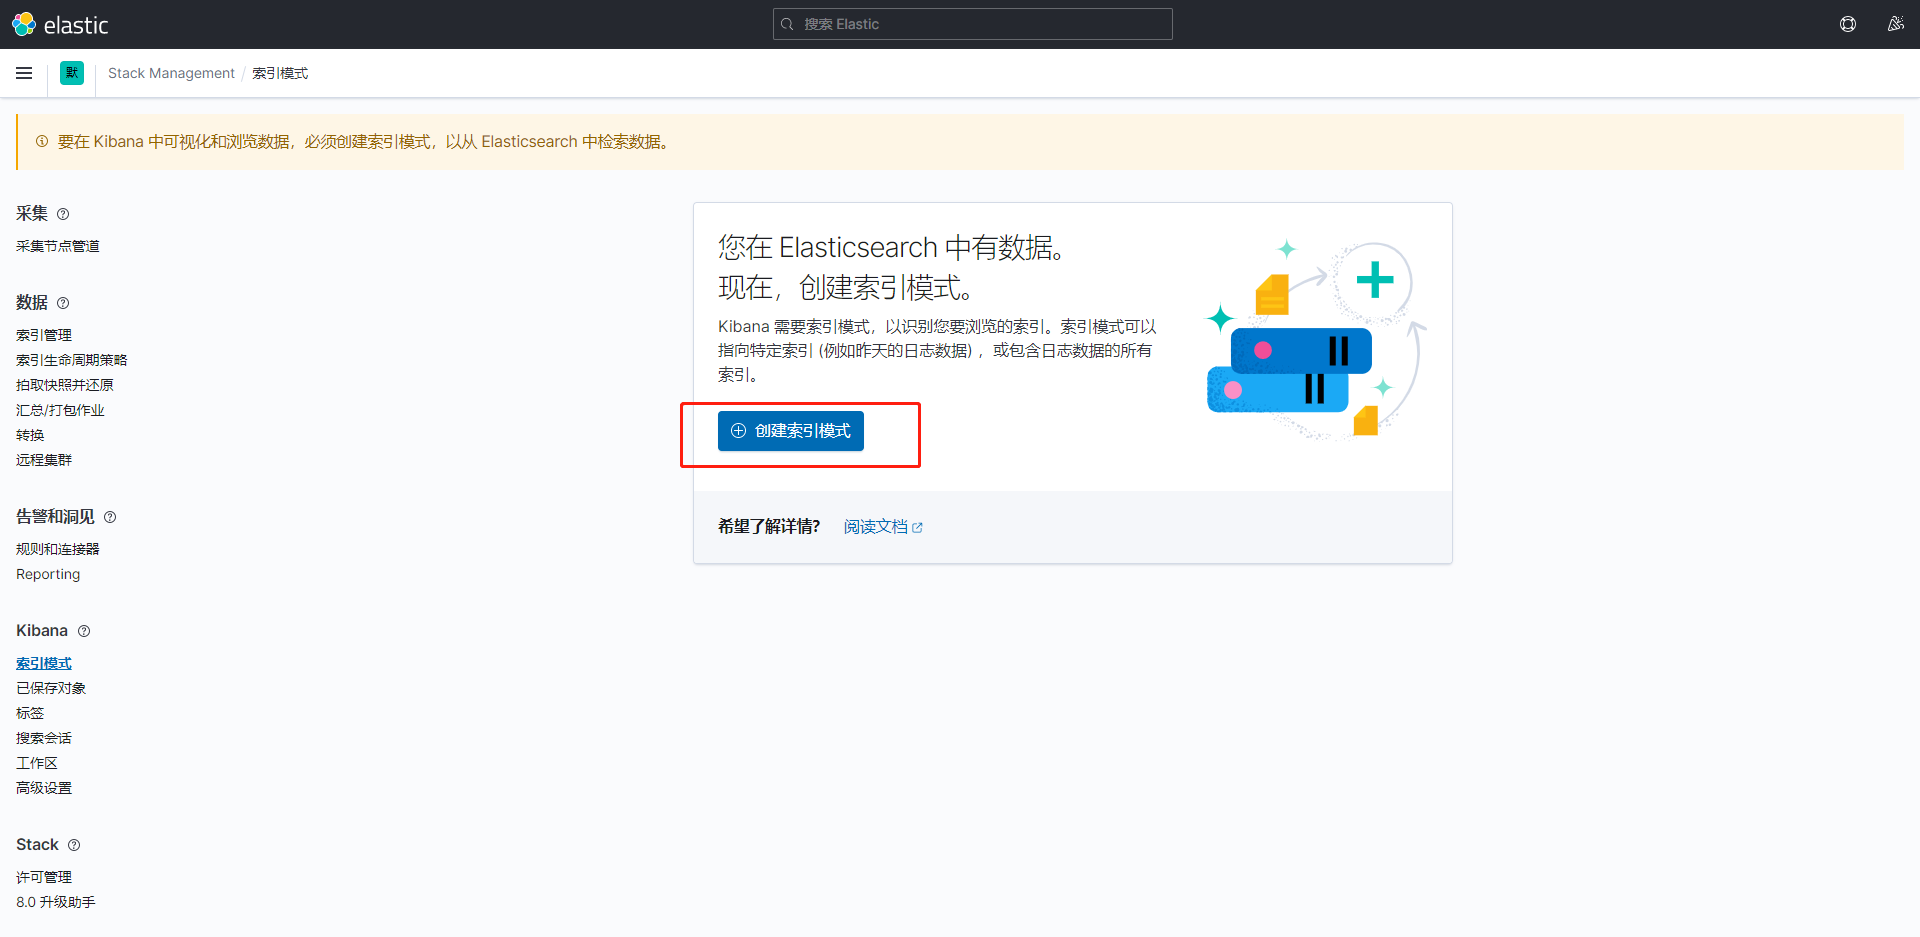Open 转换 in sidebar
This screenshot has width=1920, height=937.
30,435
